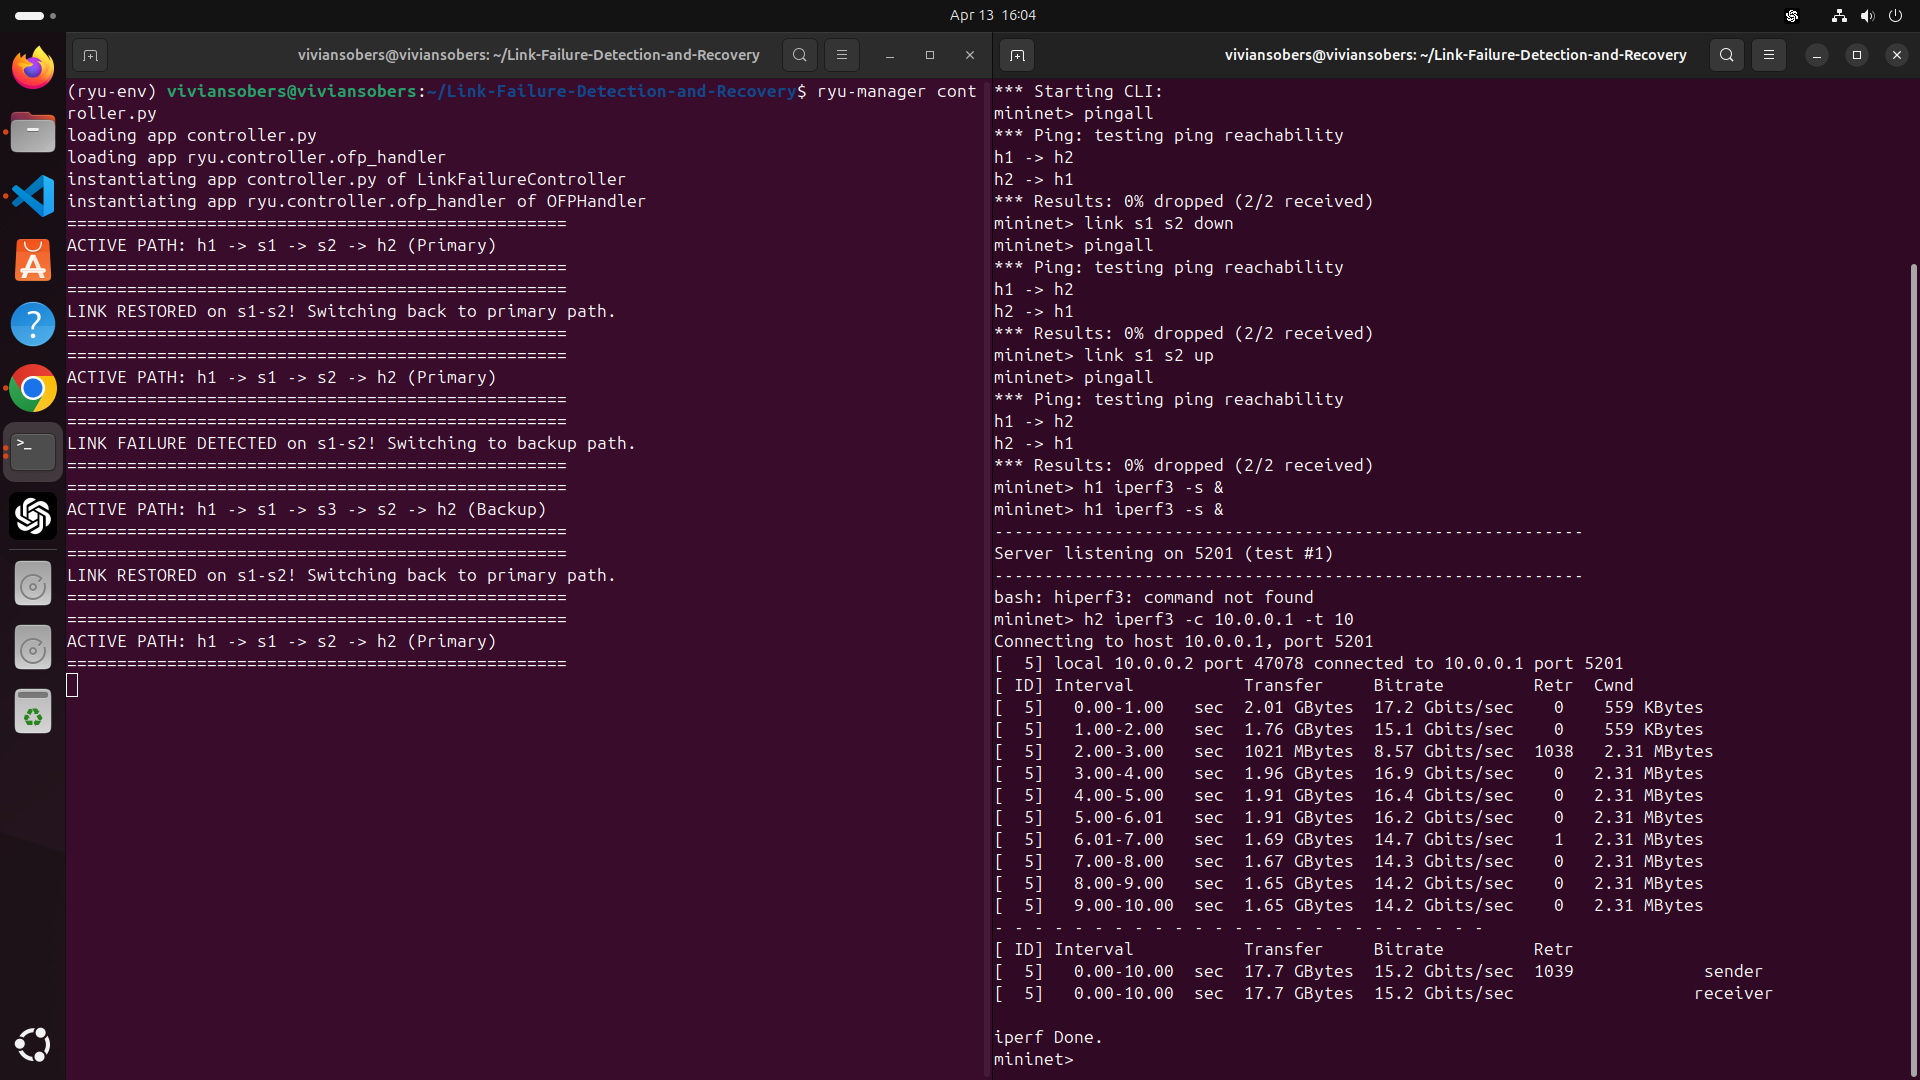Open the left terminal hamburger menu
Viewport: 1920px width, 1080px height.
coord(842,55)
